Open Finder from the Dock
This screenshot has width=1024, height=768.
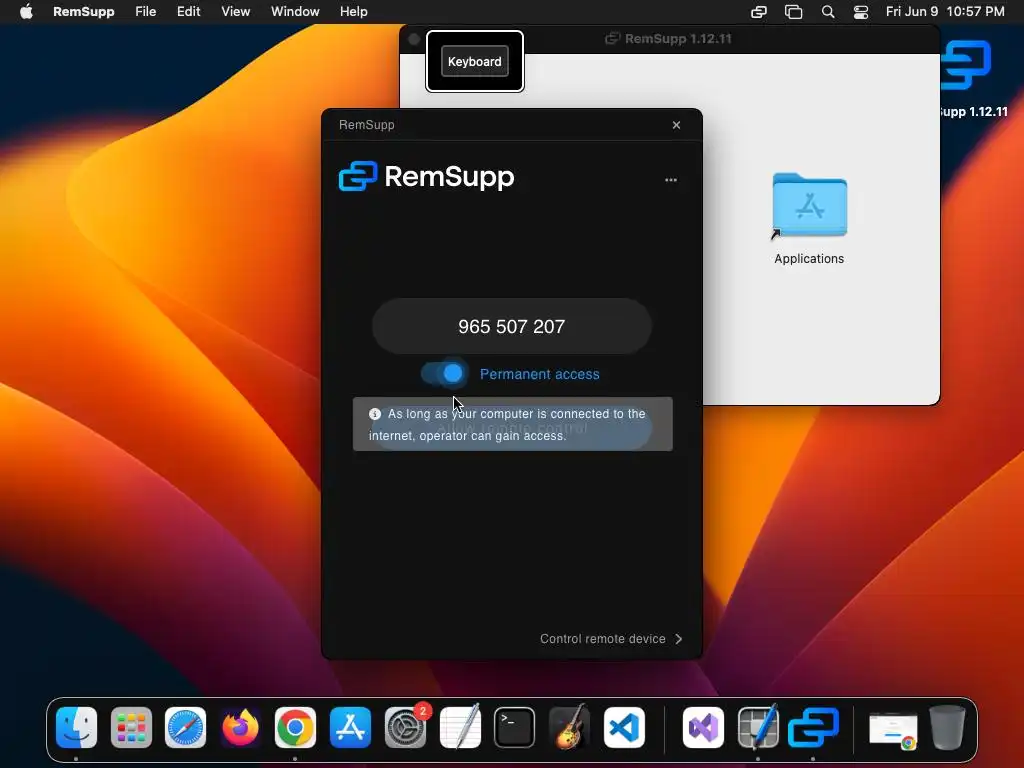76,728
